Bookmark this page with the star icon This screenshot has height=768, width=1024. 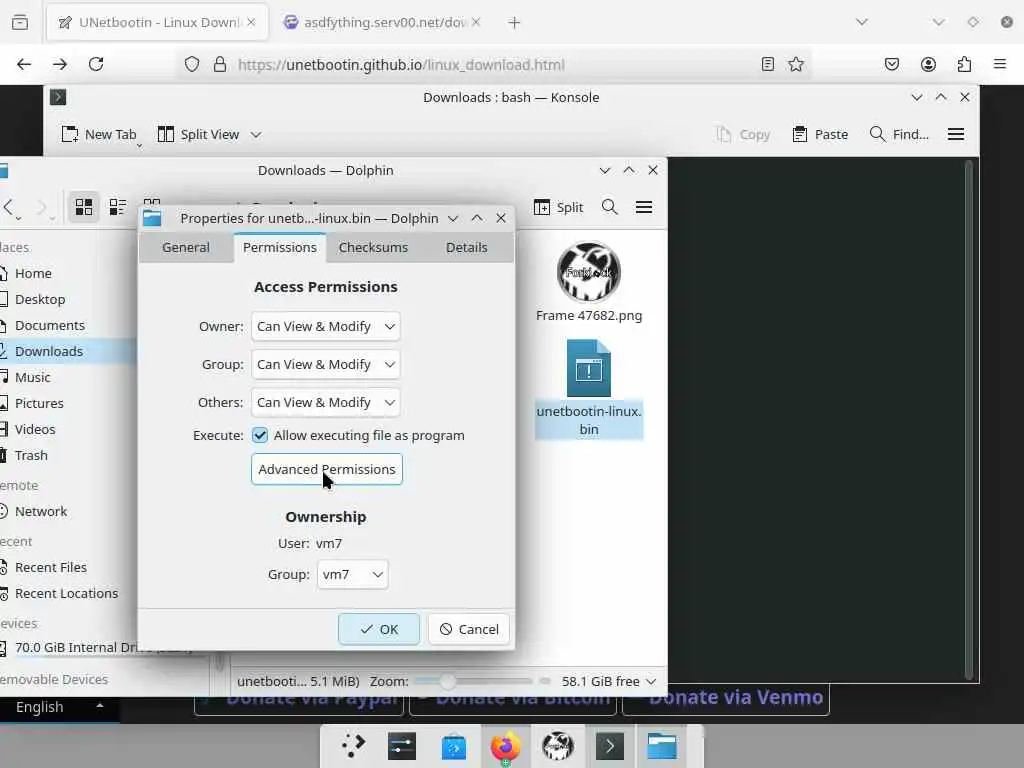point(795,64)
